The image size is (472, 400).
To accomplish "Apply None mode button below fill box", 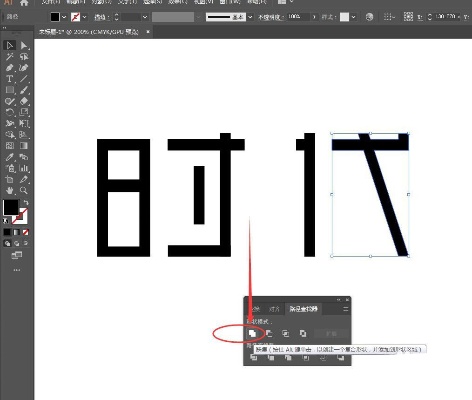I will [x=26, y=232].
